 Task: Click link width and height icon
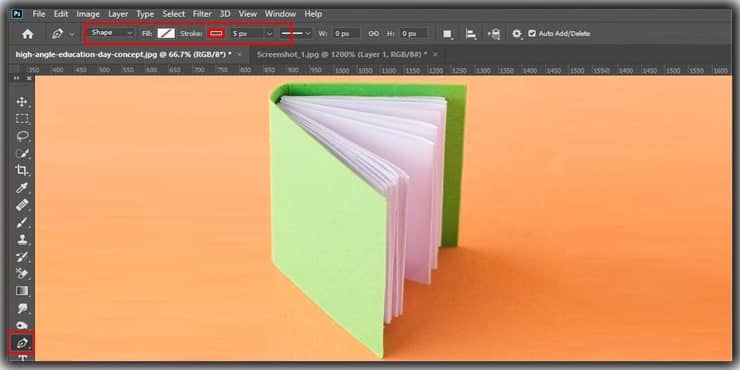(x=373, y=34)
